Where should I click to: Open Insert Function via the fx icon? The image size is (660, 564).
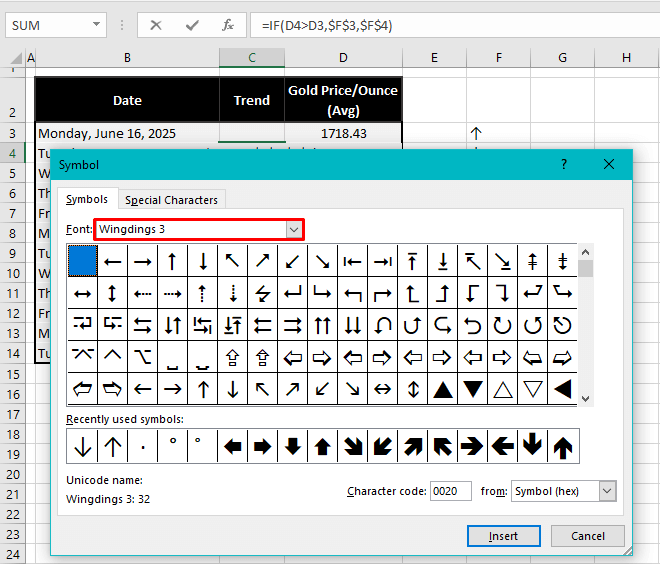click(x=228, y=25)
